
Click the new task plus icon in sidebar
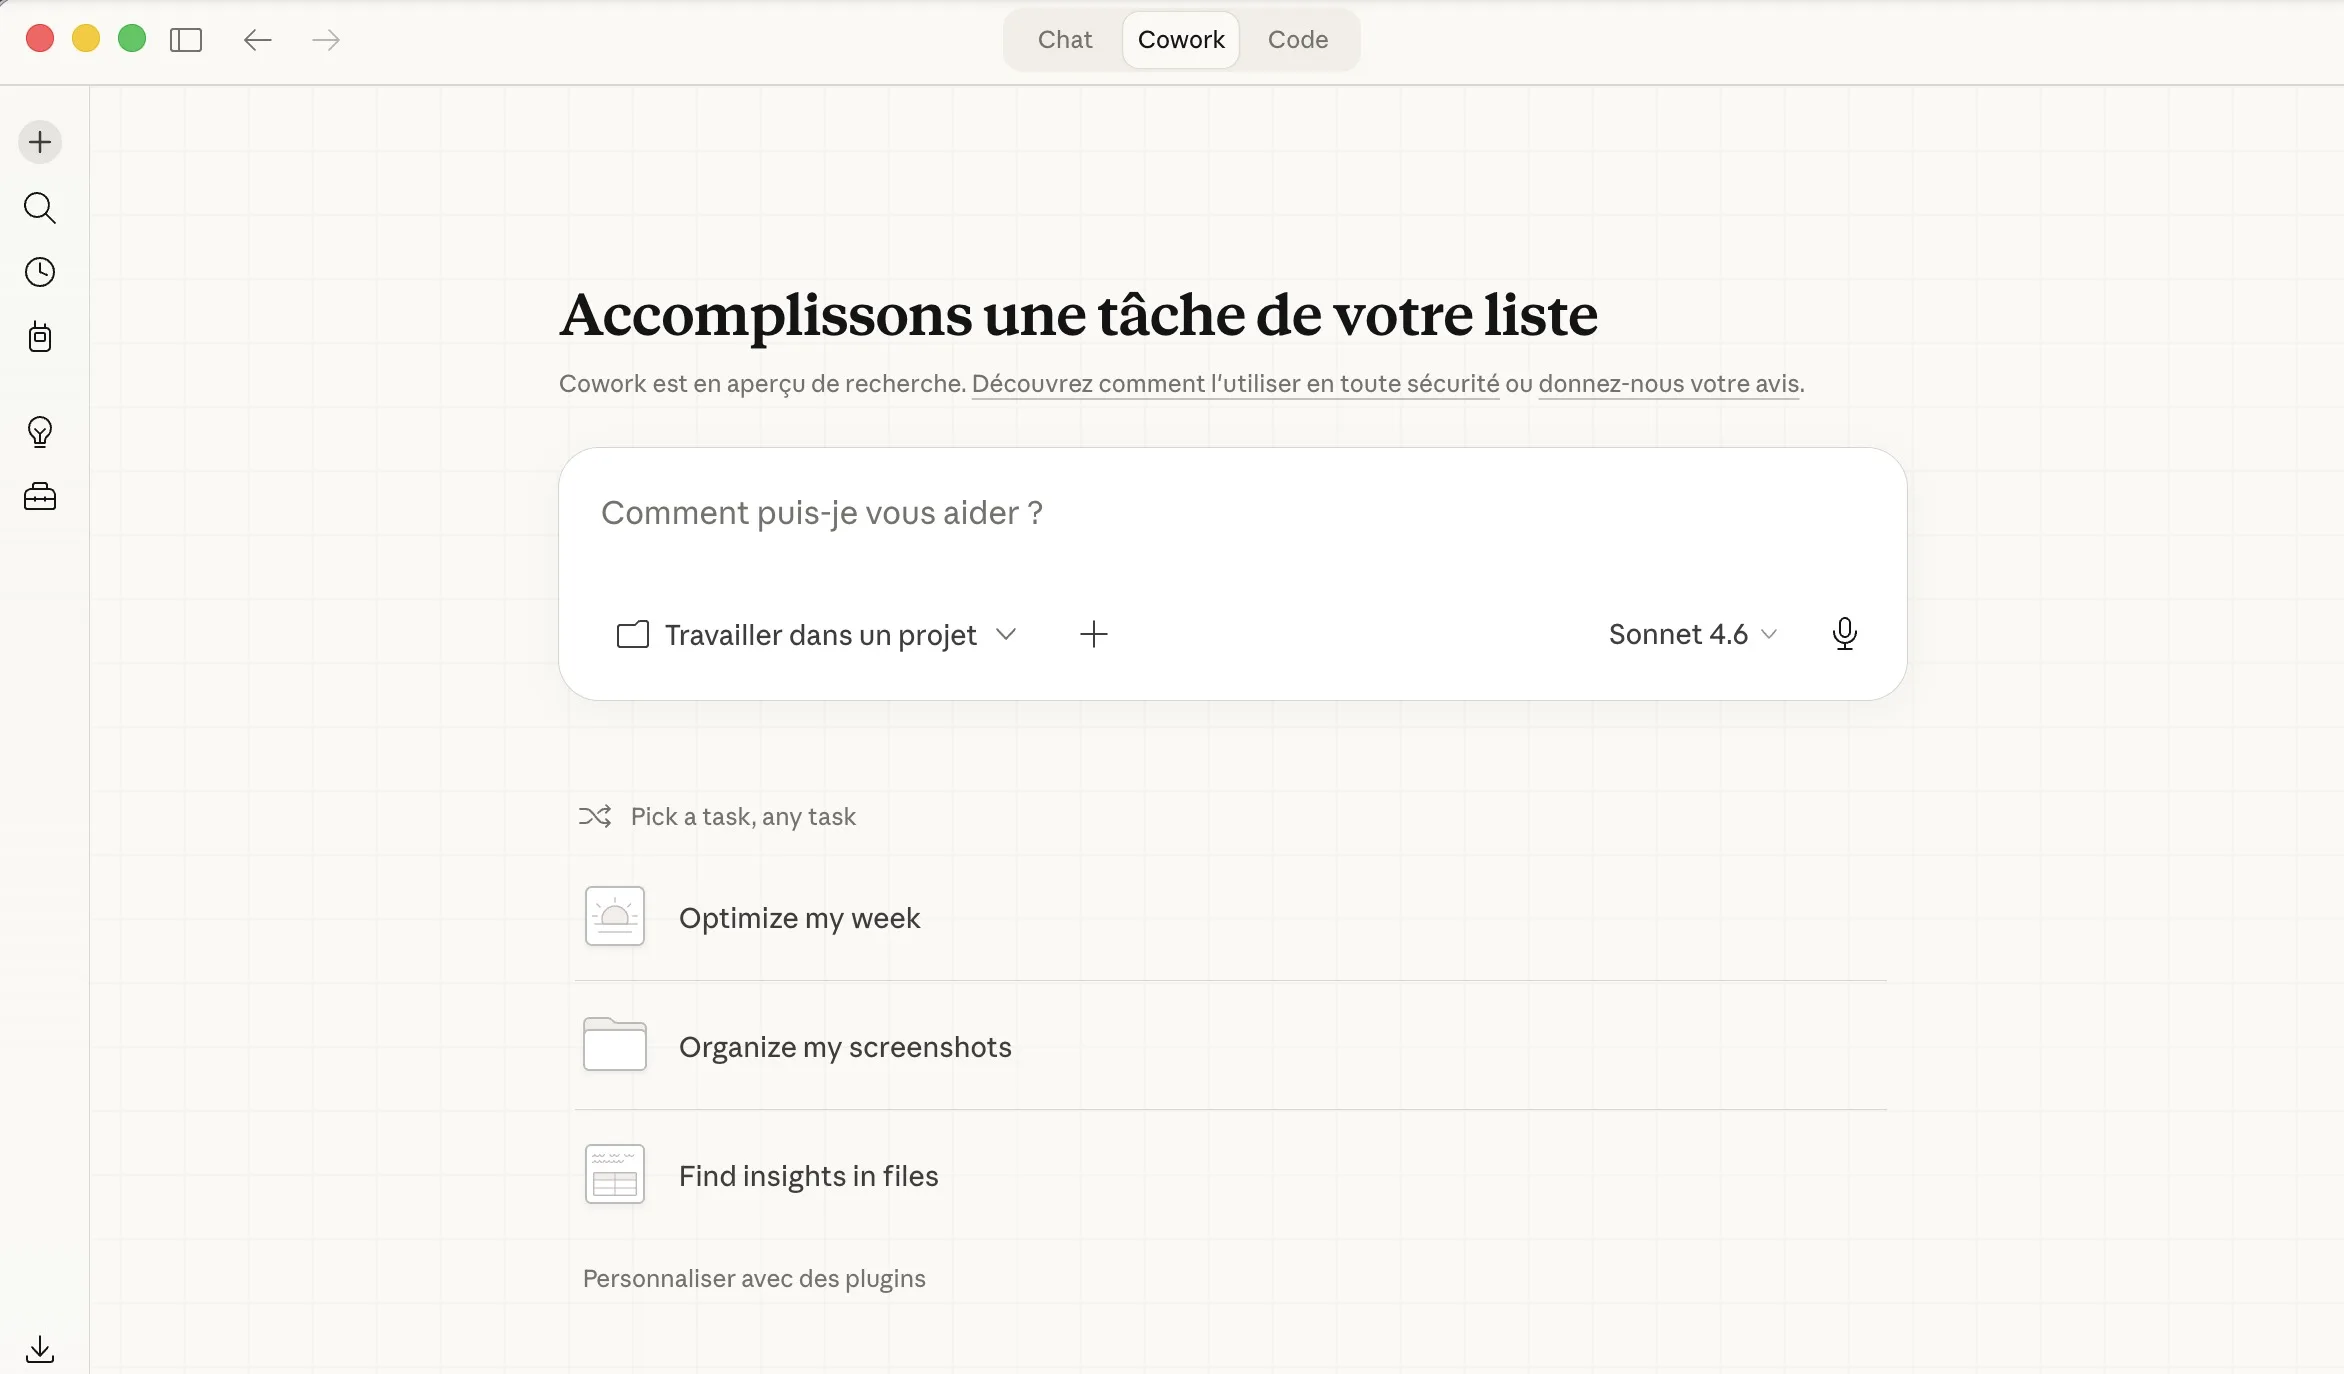click(40, 142)
